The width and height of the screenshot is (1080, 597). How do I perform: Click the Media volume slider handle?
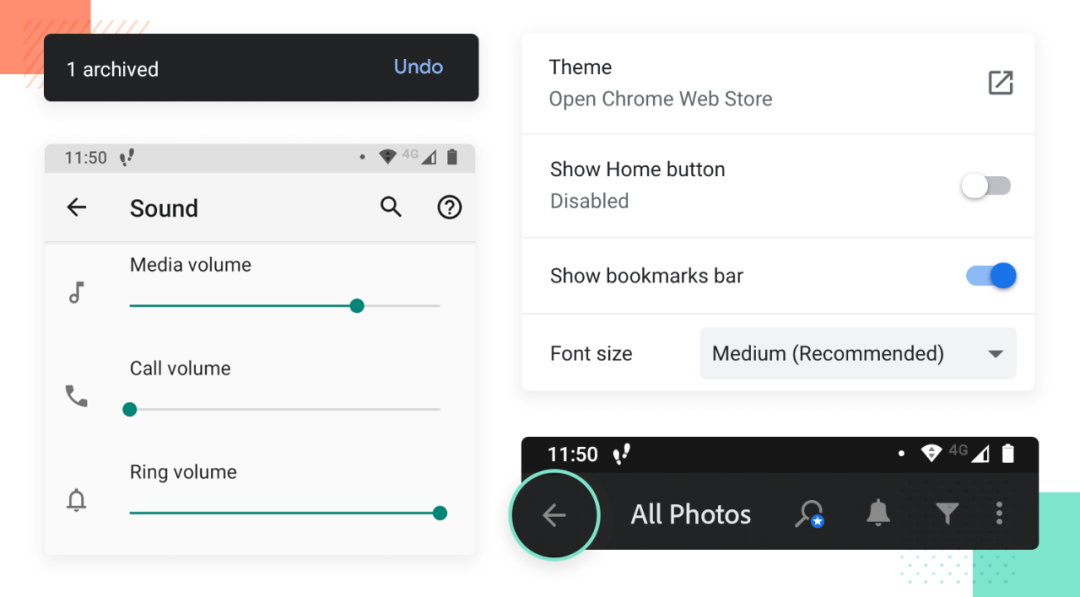coord(357,306)
